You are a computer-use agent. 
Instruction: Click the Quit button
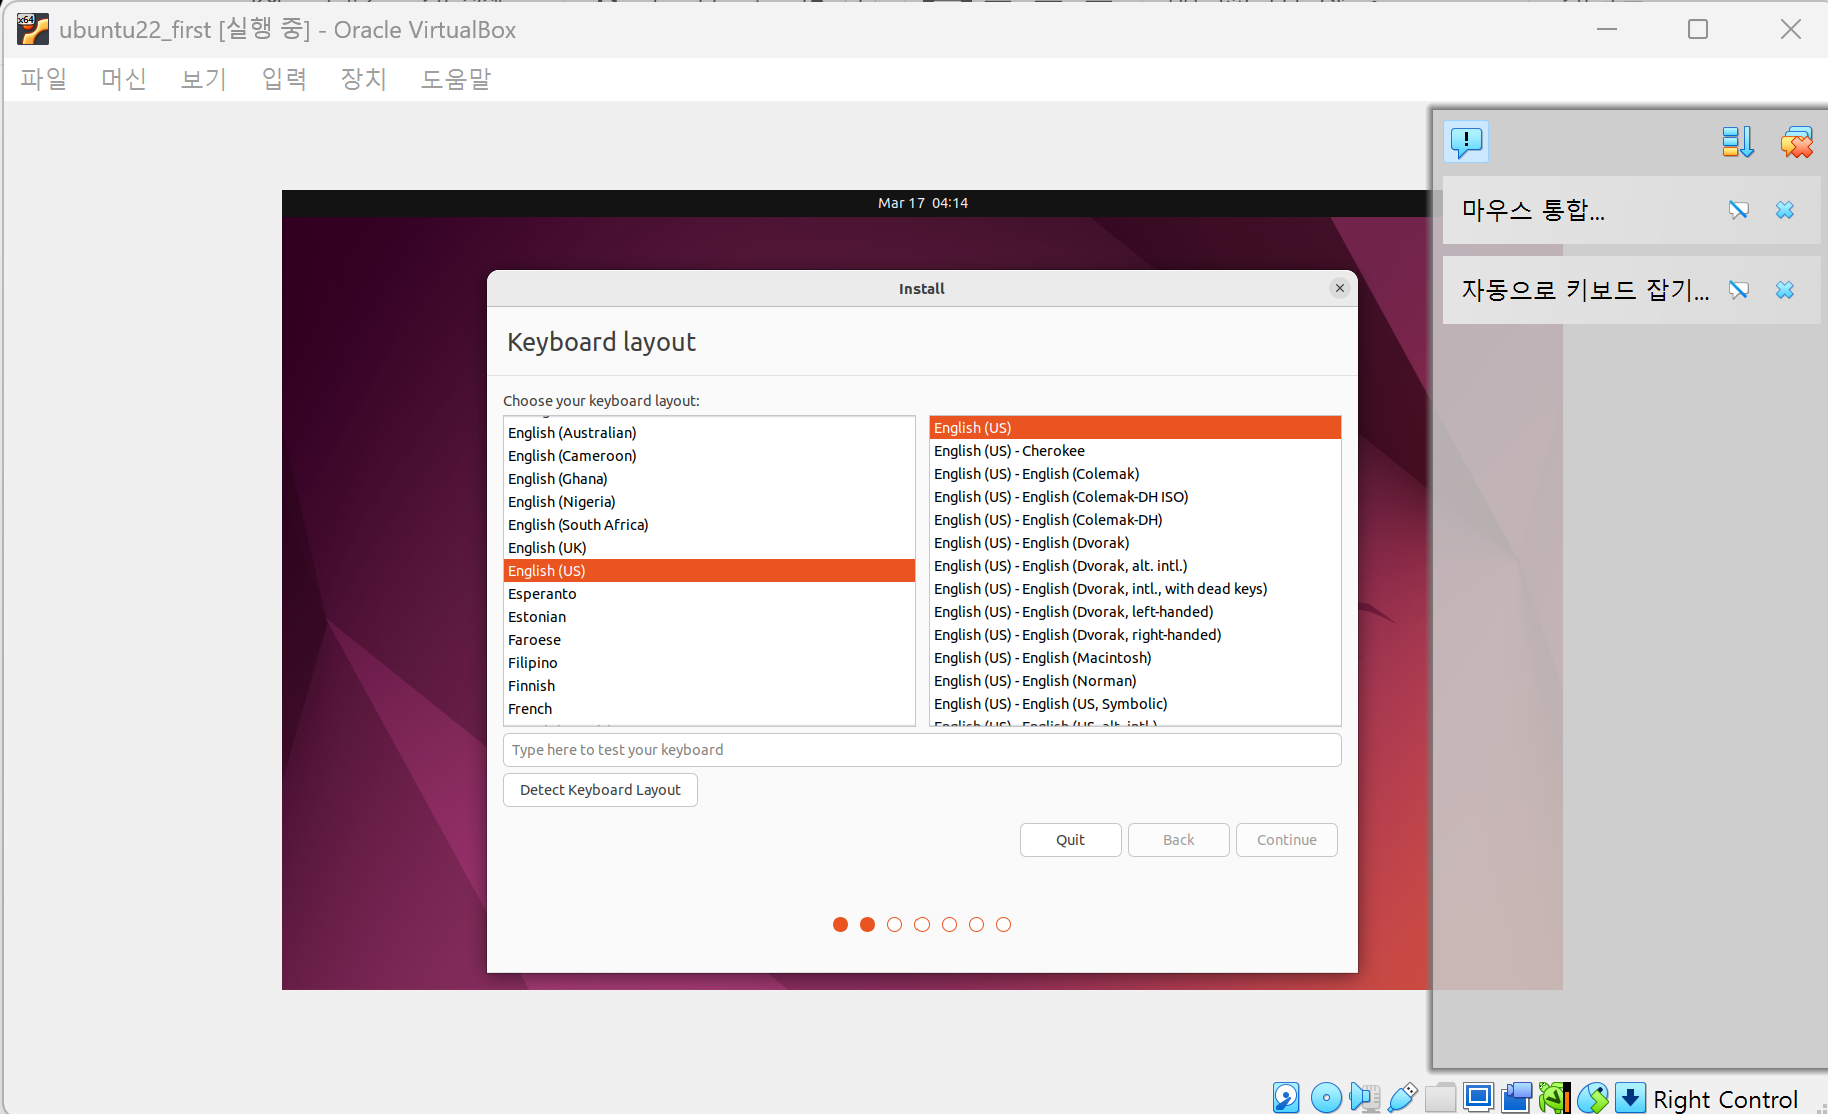1070,840
